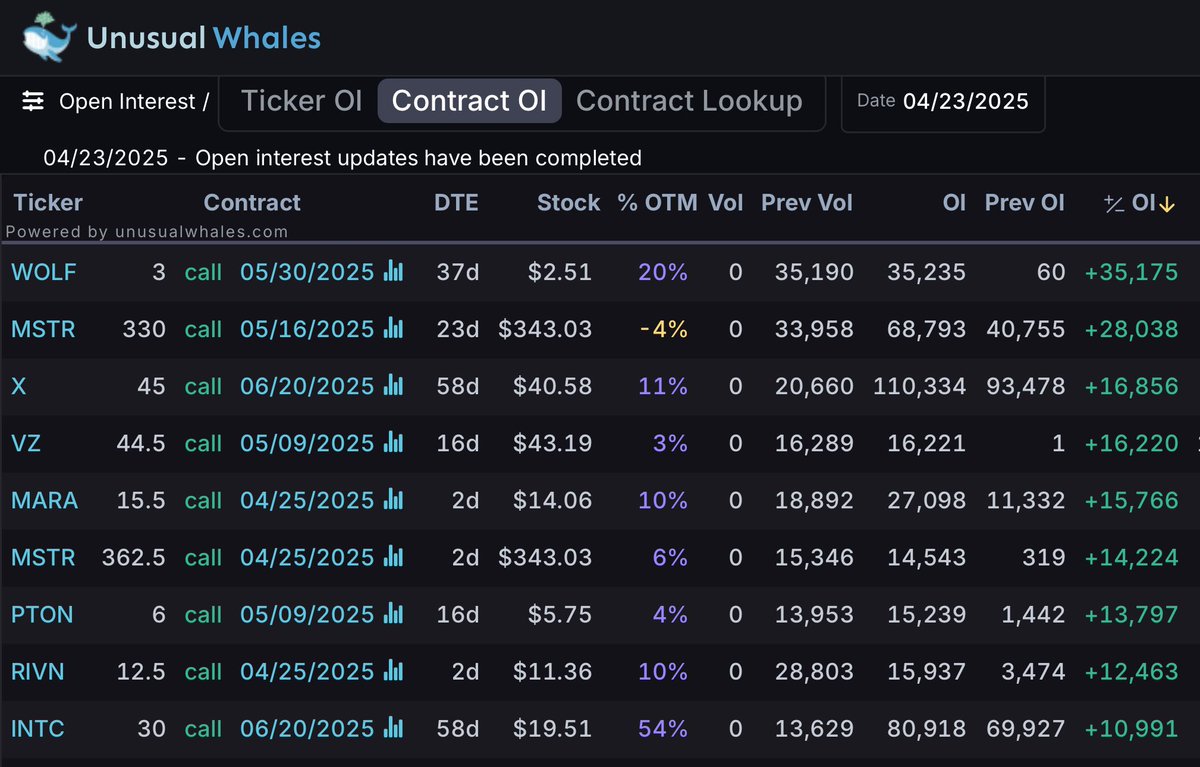
Task: Sort by the +/- OI column arrow
Action: (1167, 204)
